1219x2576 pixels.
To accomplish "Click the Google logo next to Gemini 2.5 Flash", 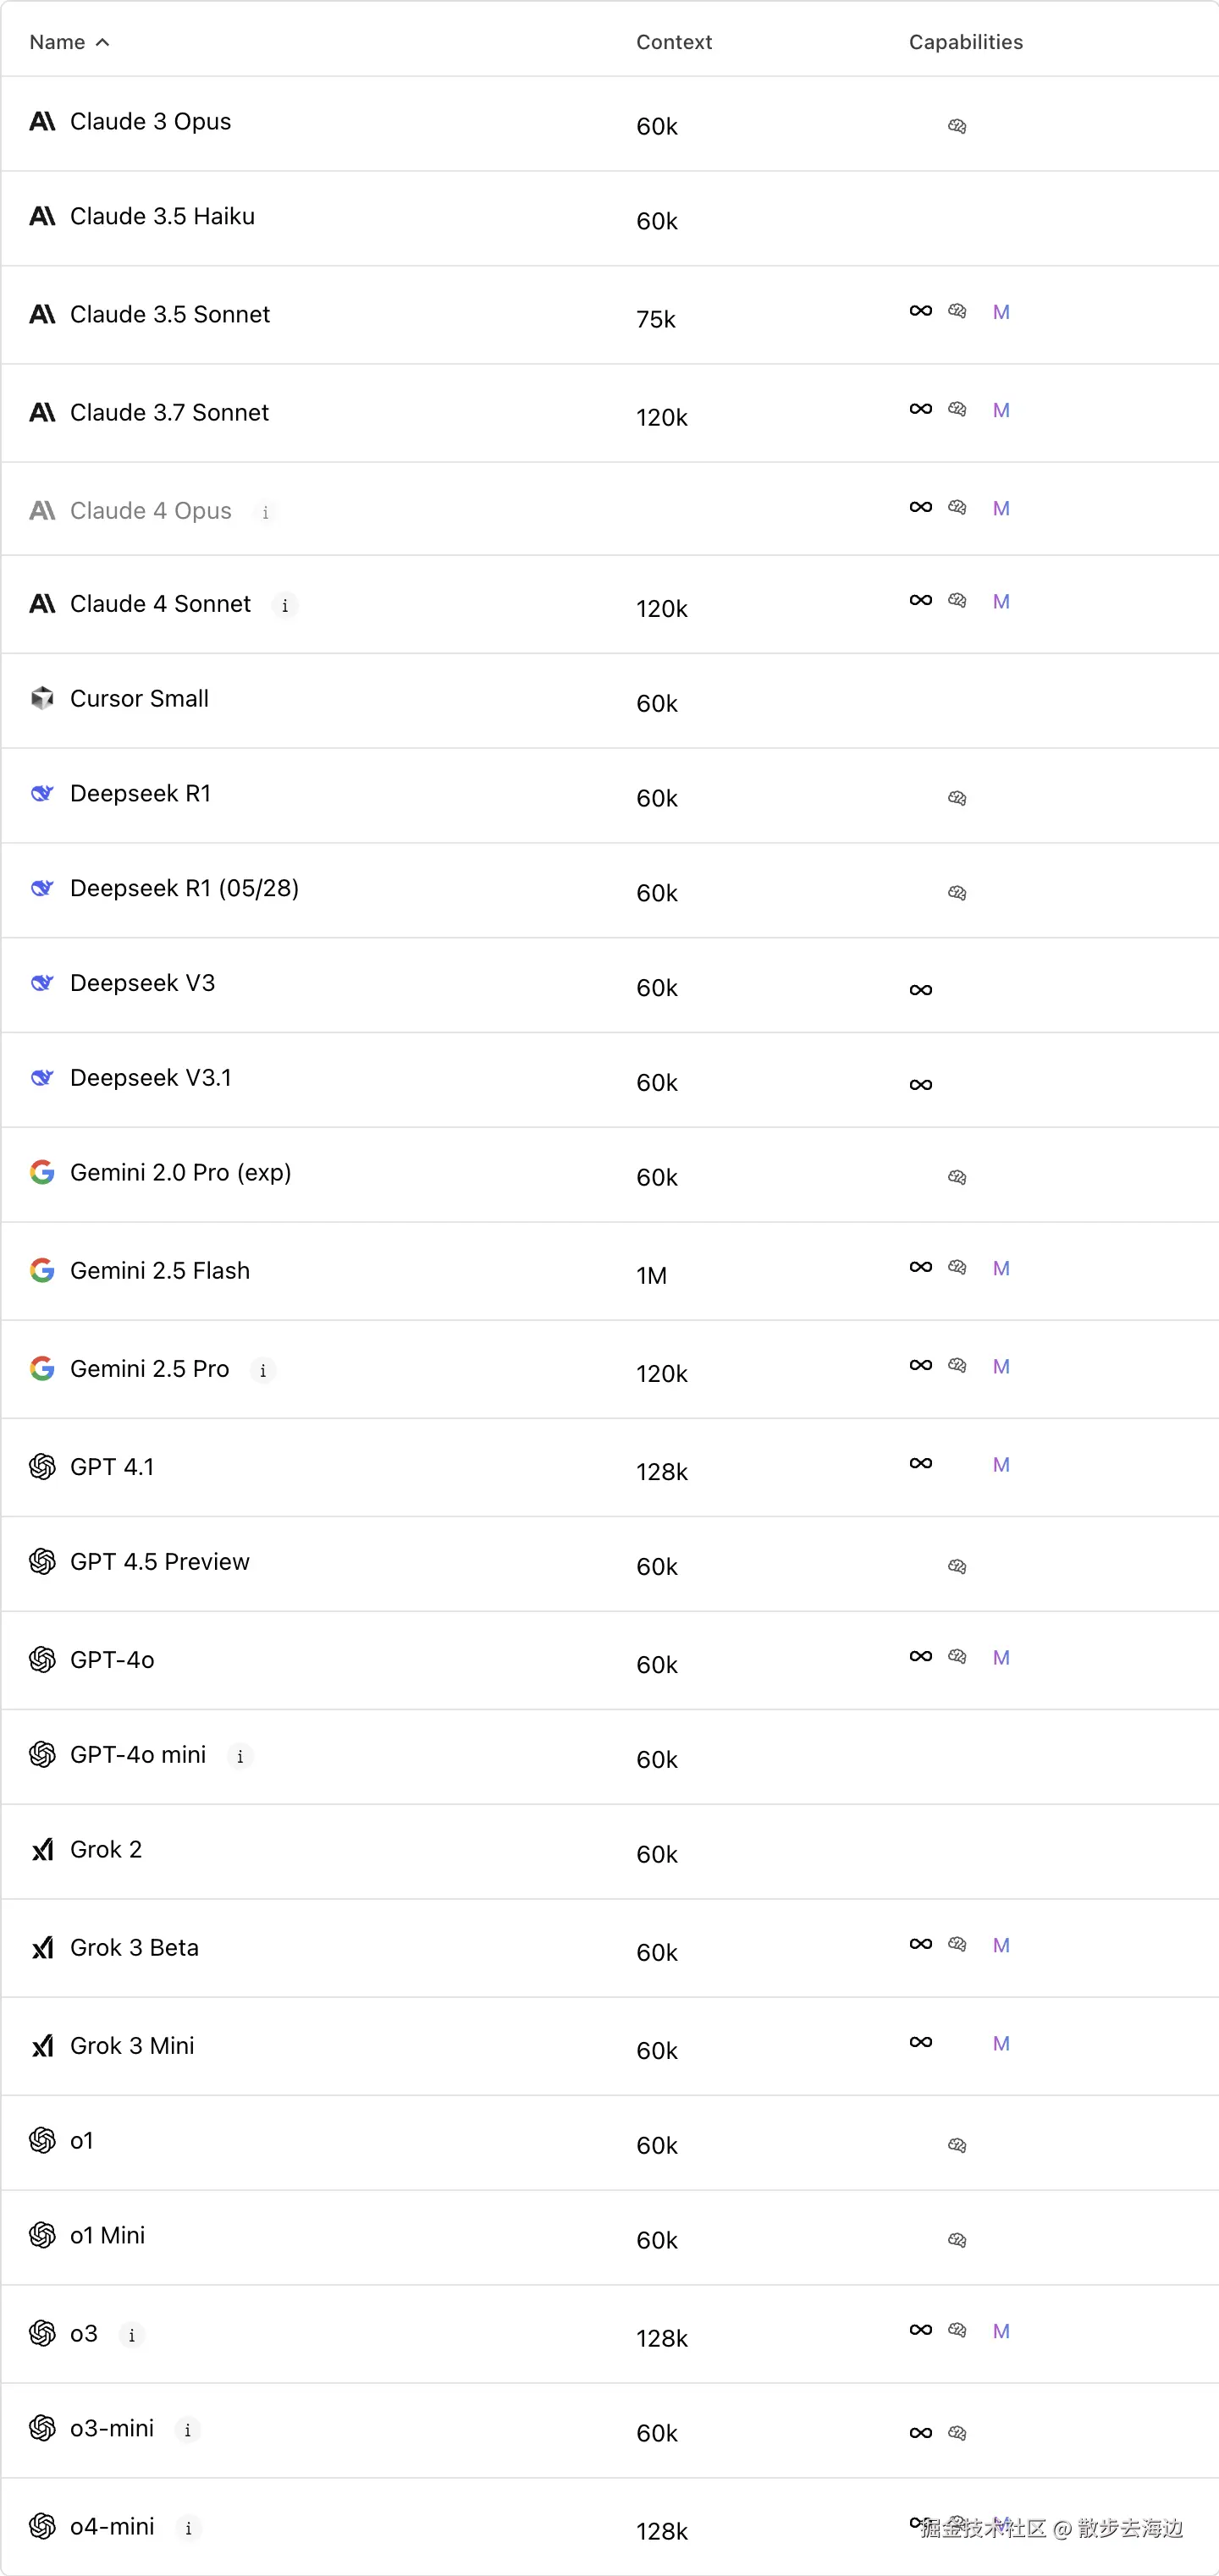I will (x=42, y=1270).
